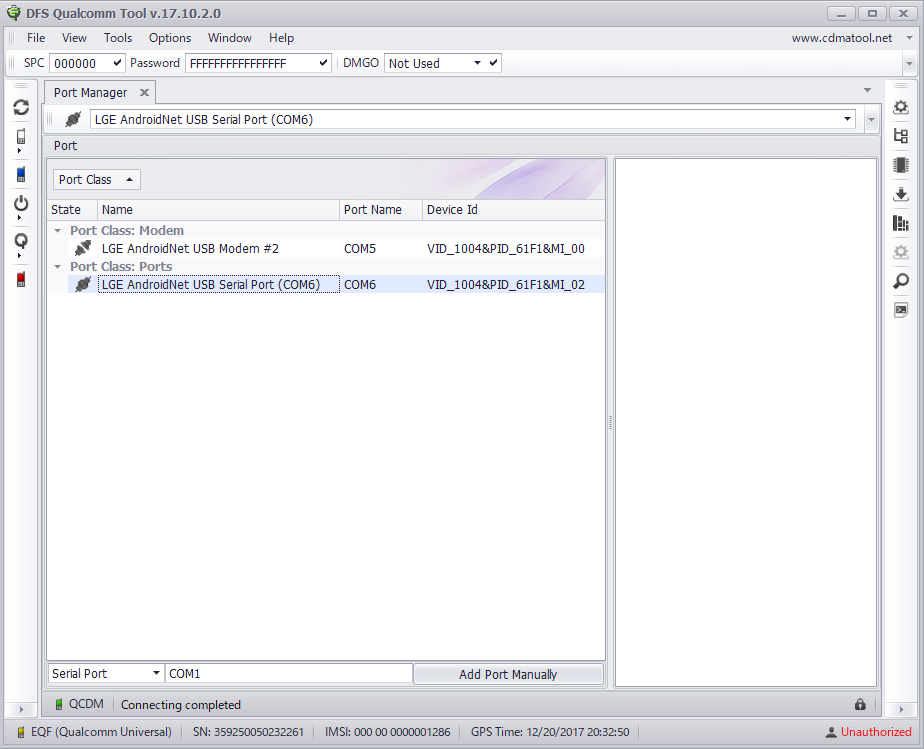The height and width of the screenshot is (749, 924).
Task: Open the Serial Port type dropdown
Action: 156,673
